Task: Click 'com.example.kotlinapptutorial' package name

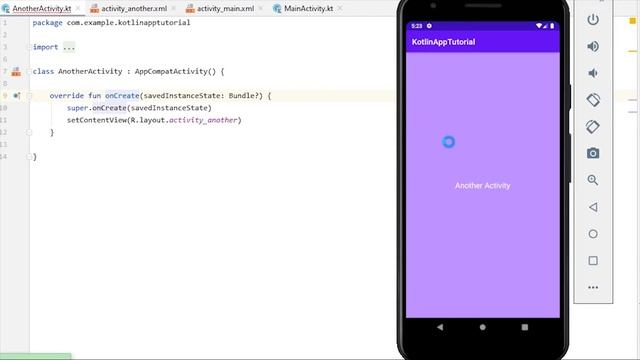Action: 129,23
